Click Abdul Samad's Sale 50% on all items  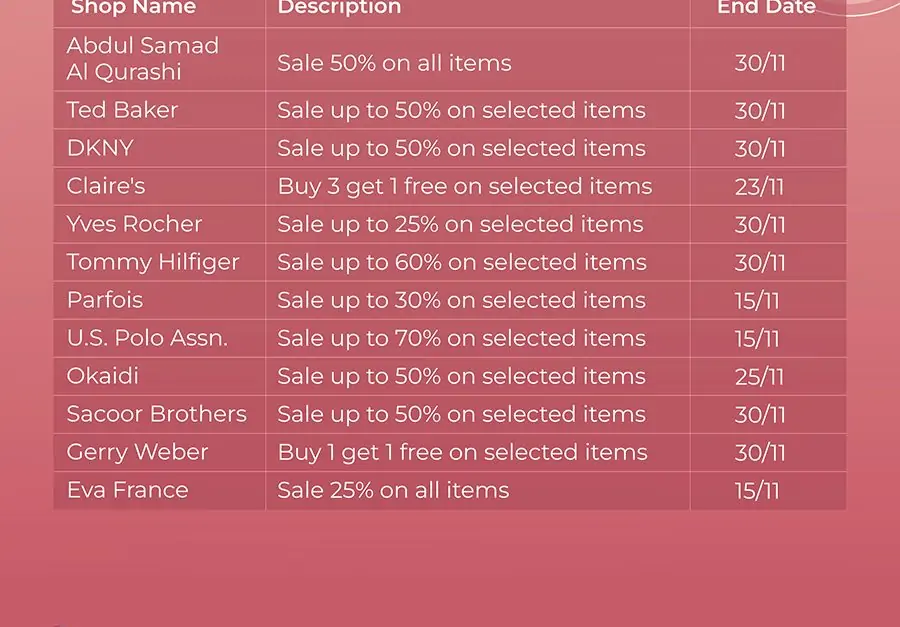(394, 63)
